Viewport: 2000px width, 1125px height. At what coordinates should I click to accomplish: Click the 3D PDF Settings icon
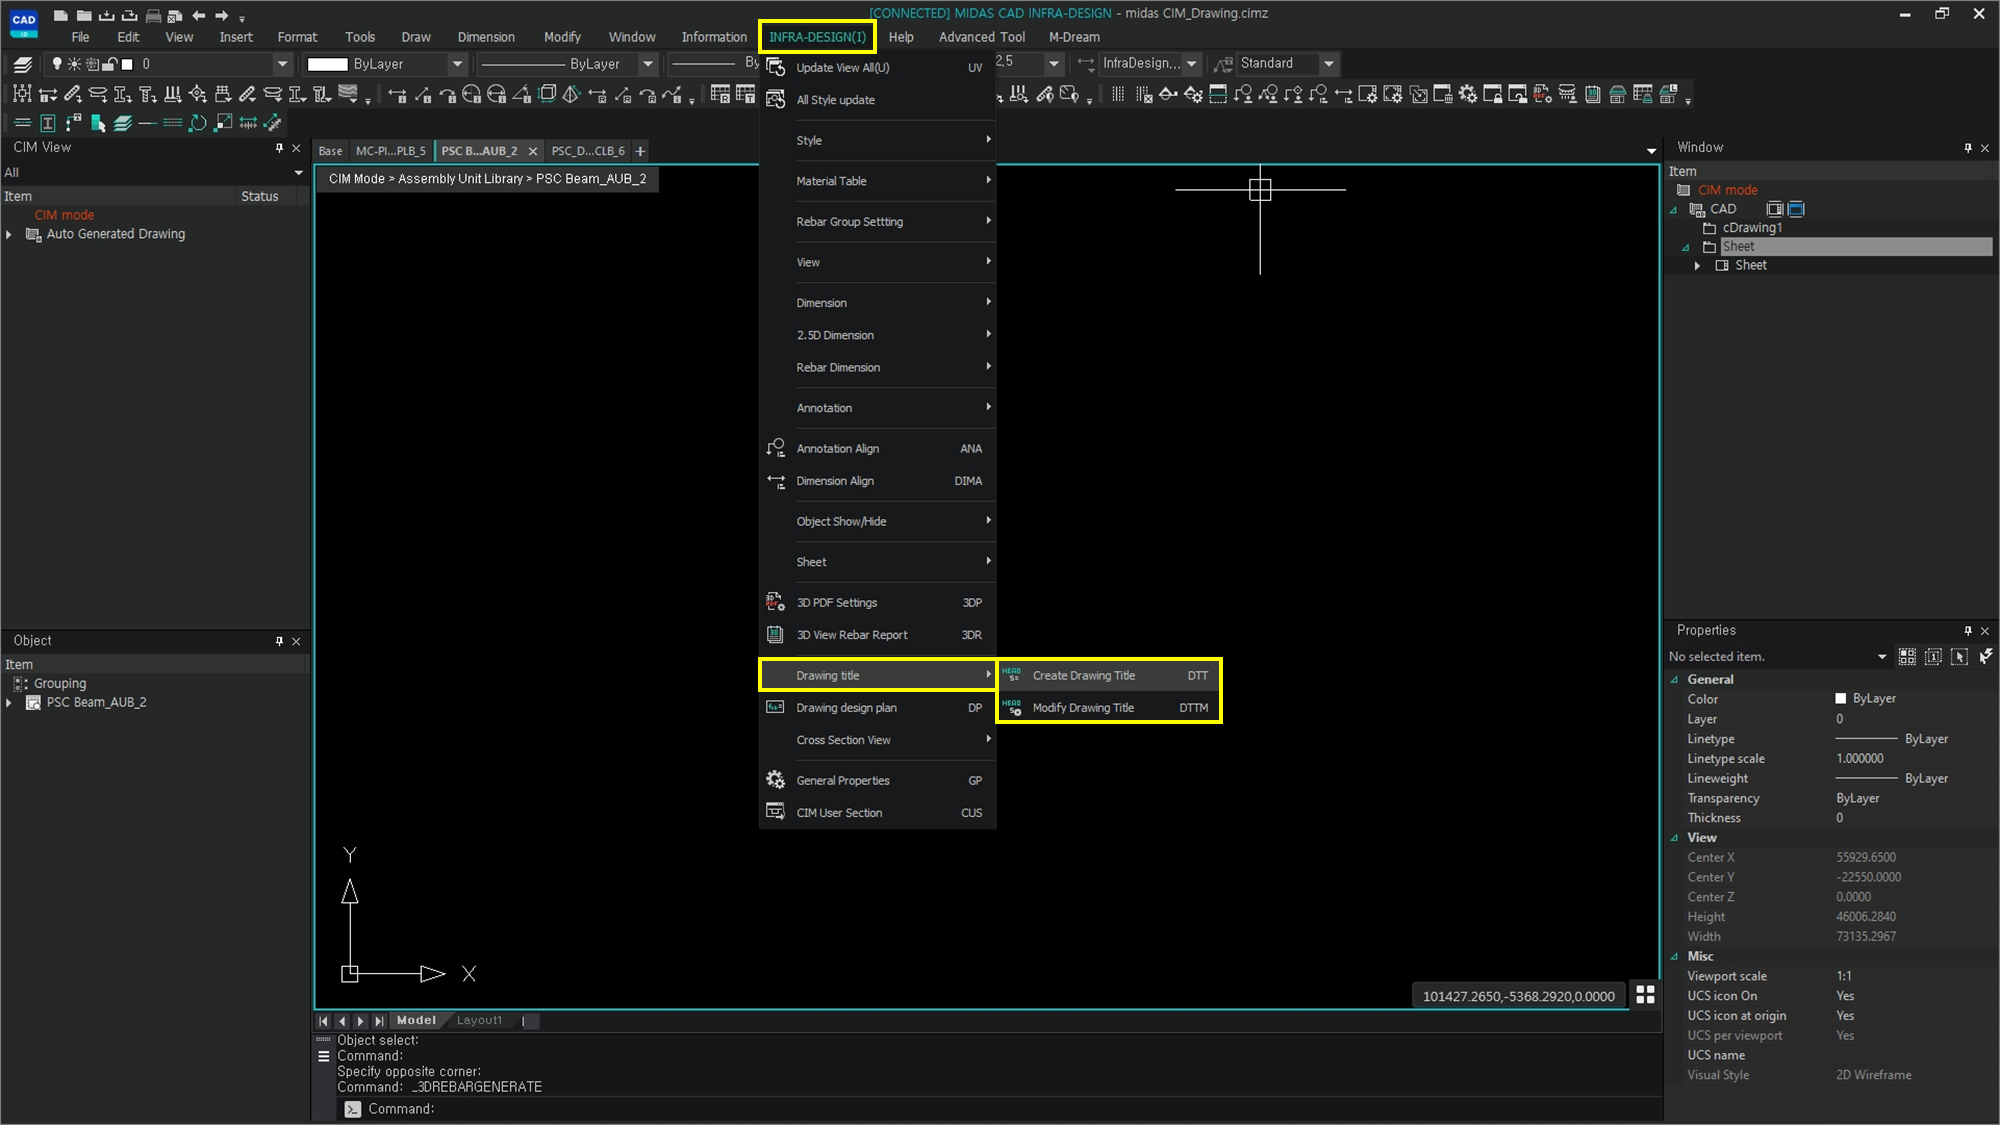[x=775, y=602]
